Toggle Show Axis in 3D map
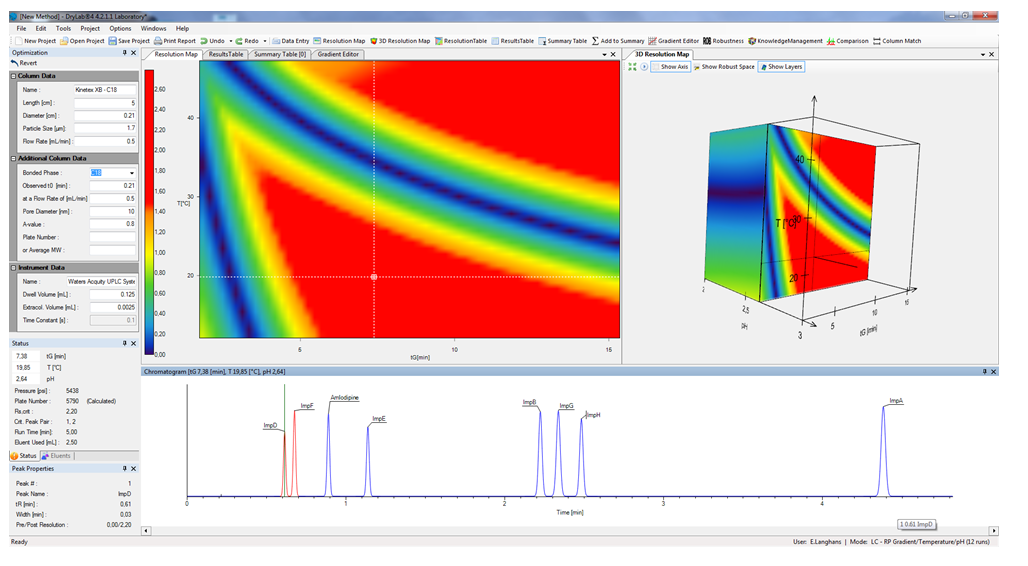 click(x=670, y=67)
